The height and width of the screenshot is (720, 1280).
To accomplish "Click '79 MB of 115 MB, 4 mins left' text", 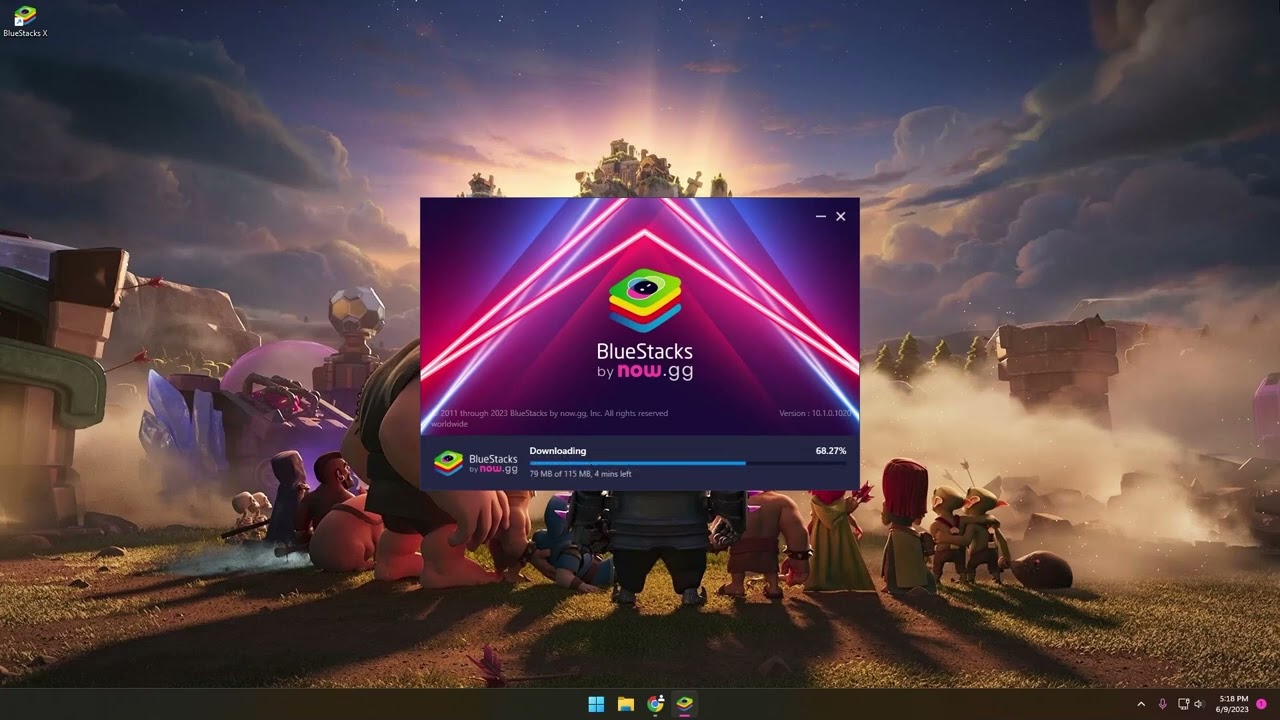I will [x=581, y=474].
